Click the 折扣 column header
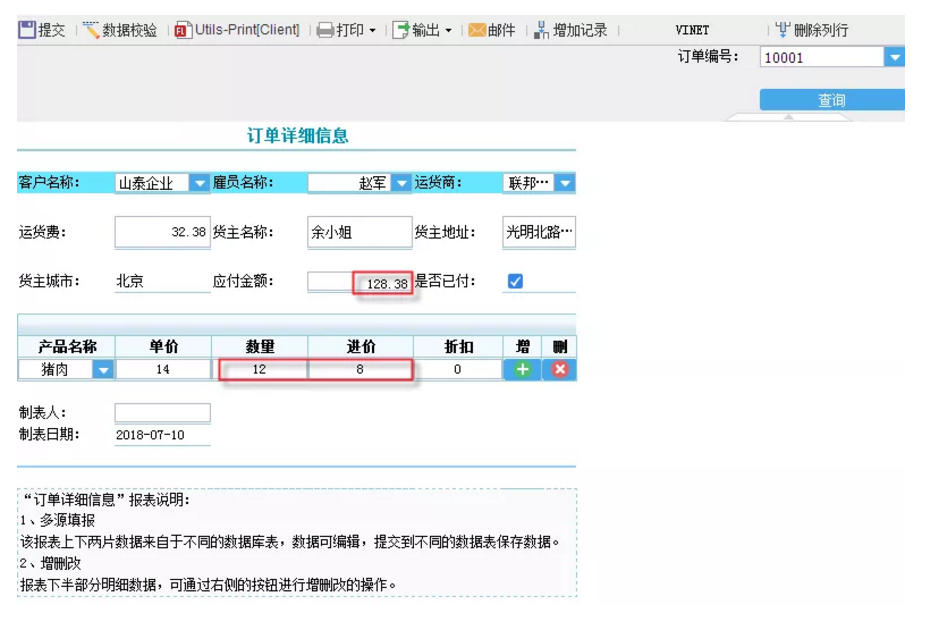Viewport: 947px width, 638px height. (x=458, y=346)
